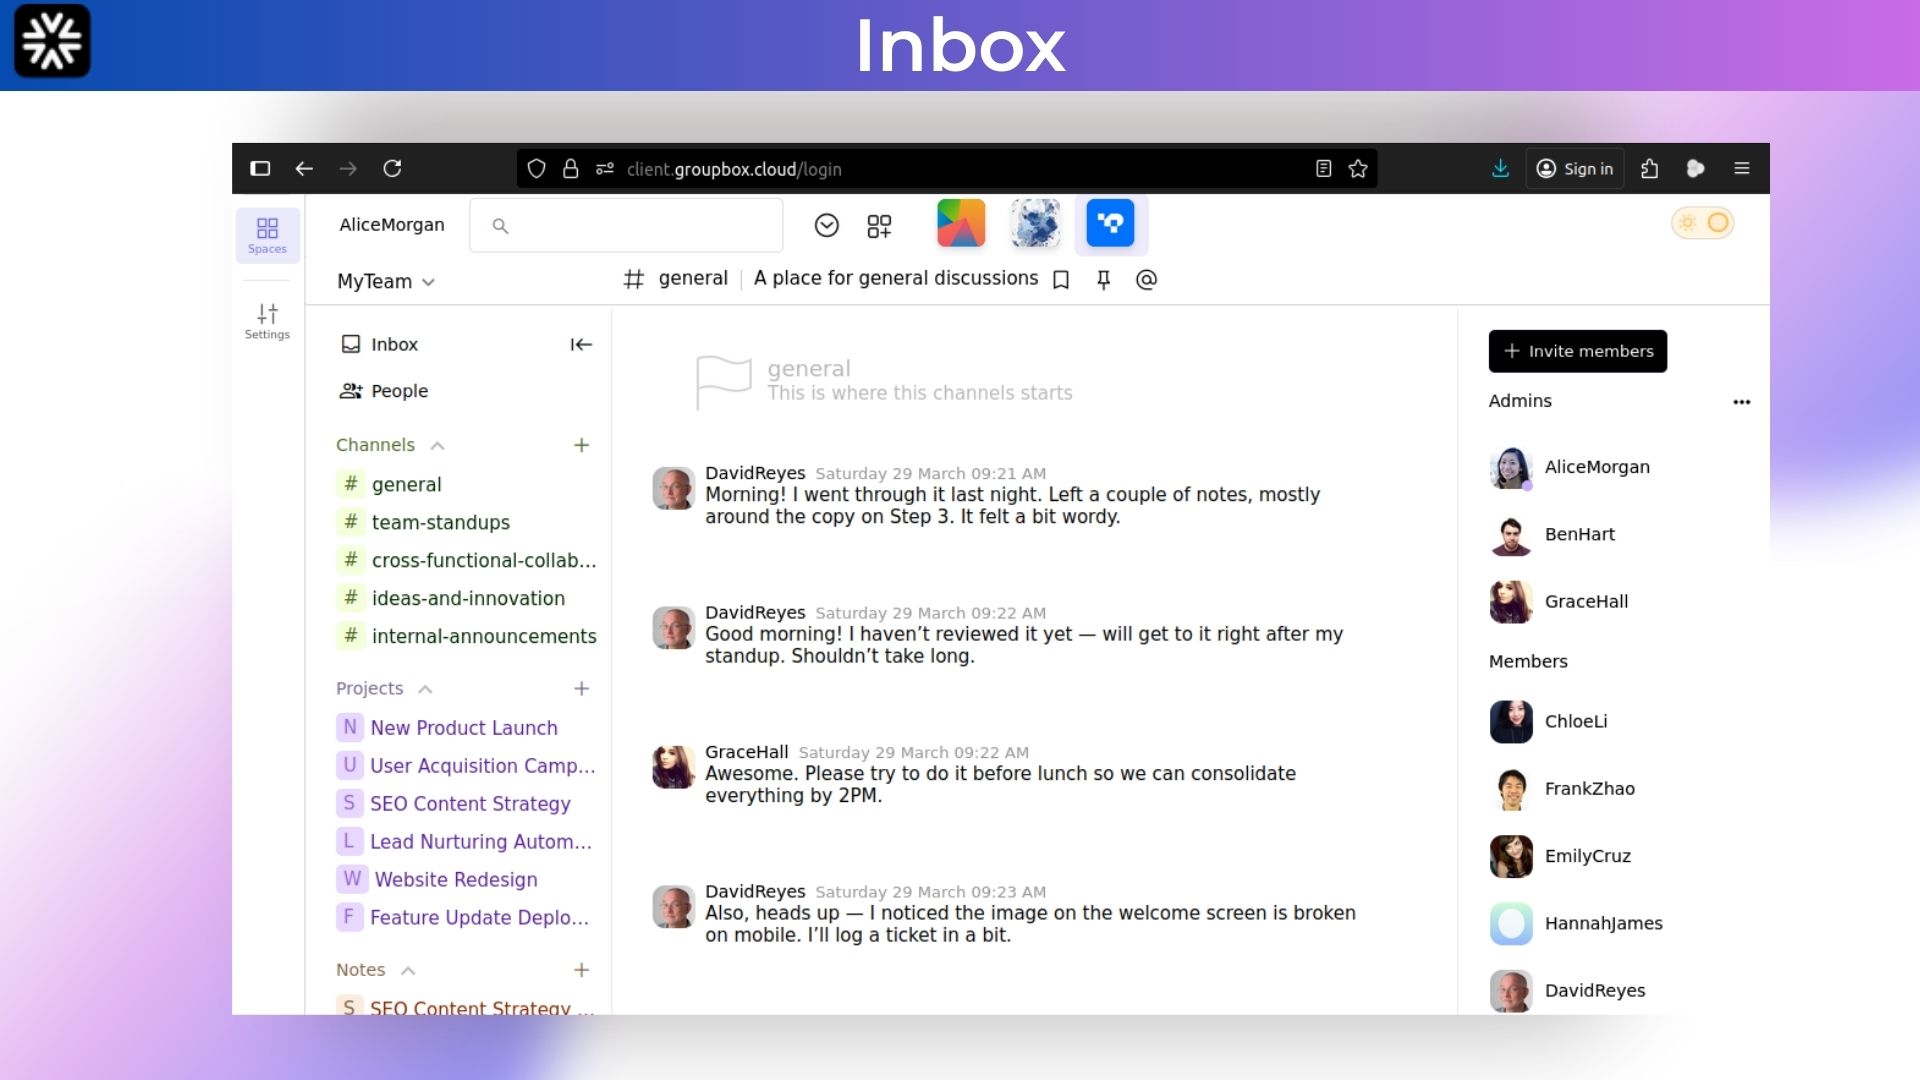Click the circled checkmark status icon
The width and height of the screenshot is (1920, 1080).
pyautogui.click(x=826, y=226)
